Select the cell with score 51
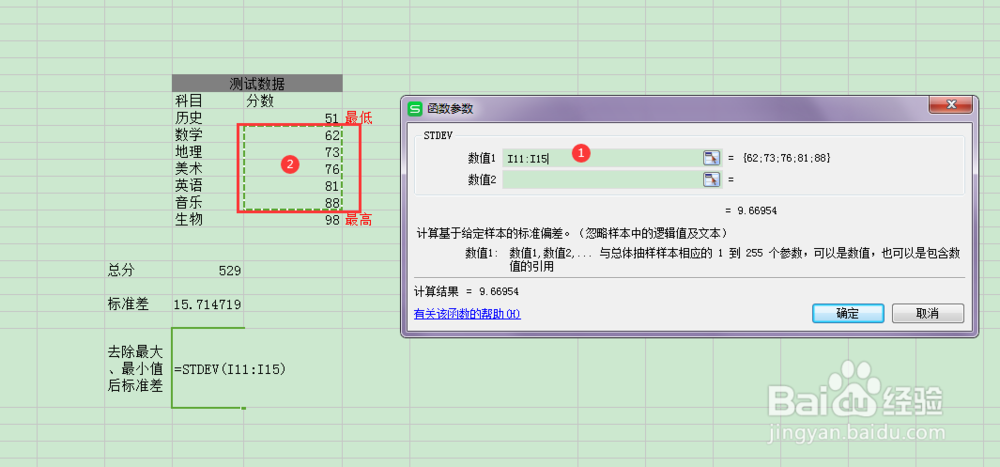 [x=293, y=117]
